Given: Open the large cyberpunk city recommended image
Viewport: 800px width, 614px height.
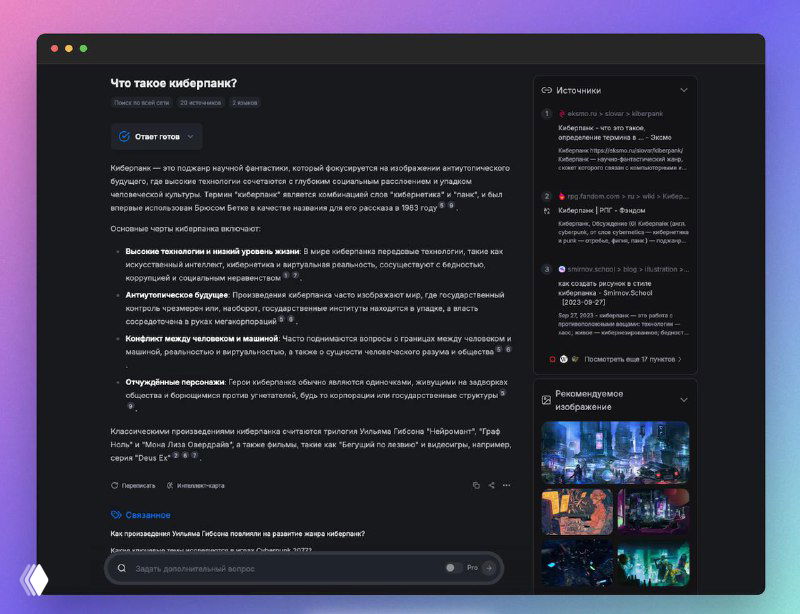Looking at the screenshot, I should point(615,452).
